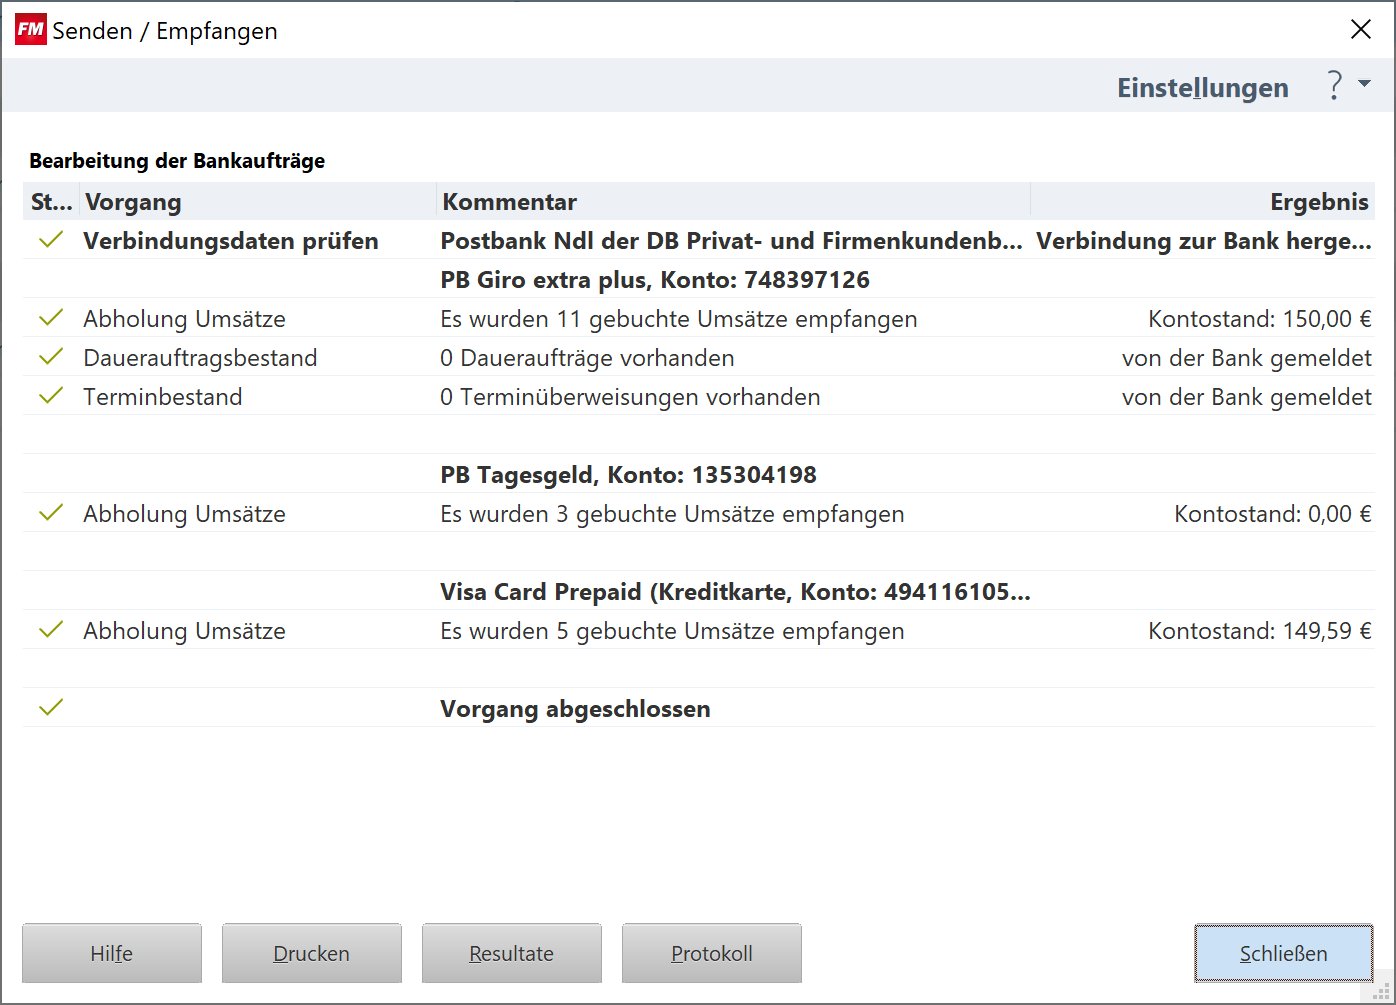1396x1005 pixels.
Task: Click the Schließen button
Action: pyautogui.click(x=1284, y=953)
